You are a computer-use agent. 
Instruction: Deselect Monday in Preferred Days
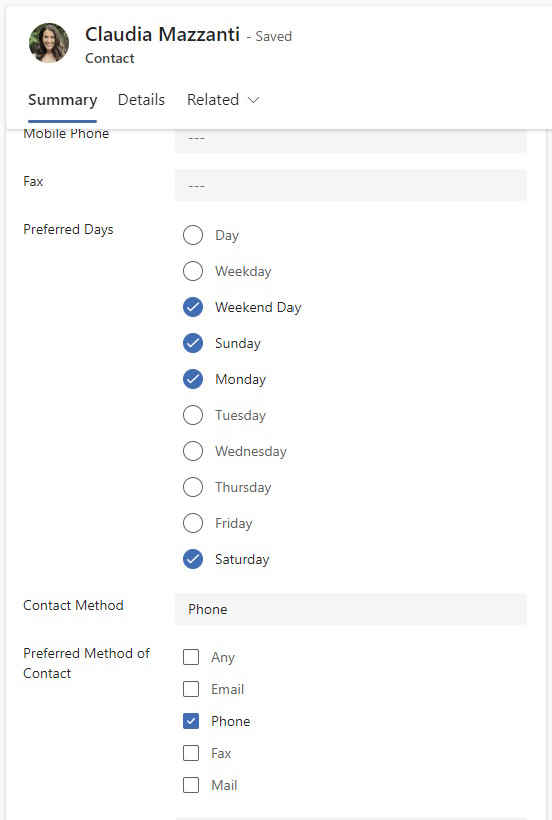193,379
